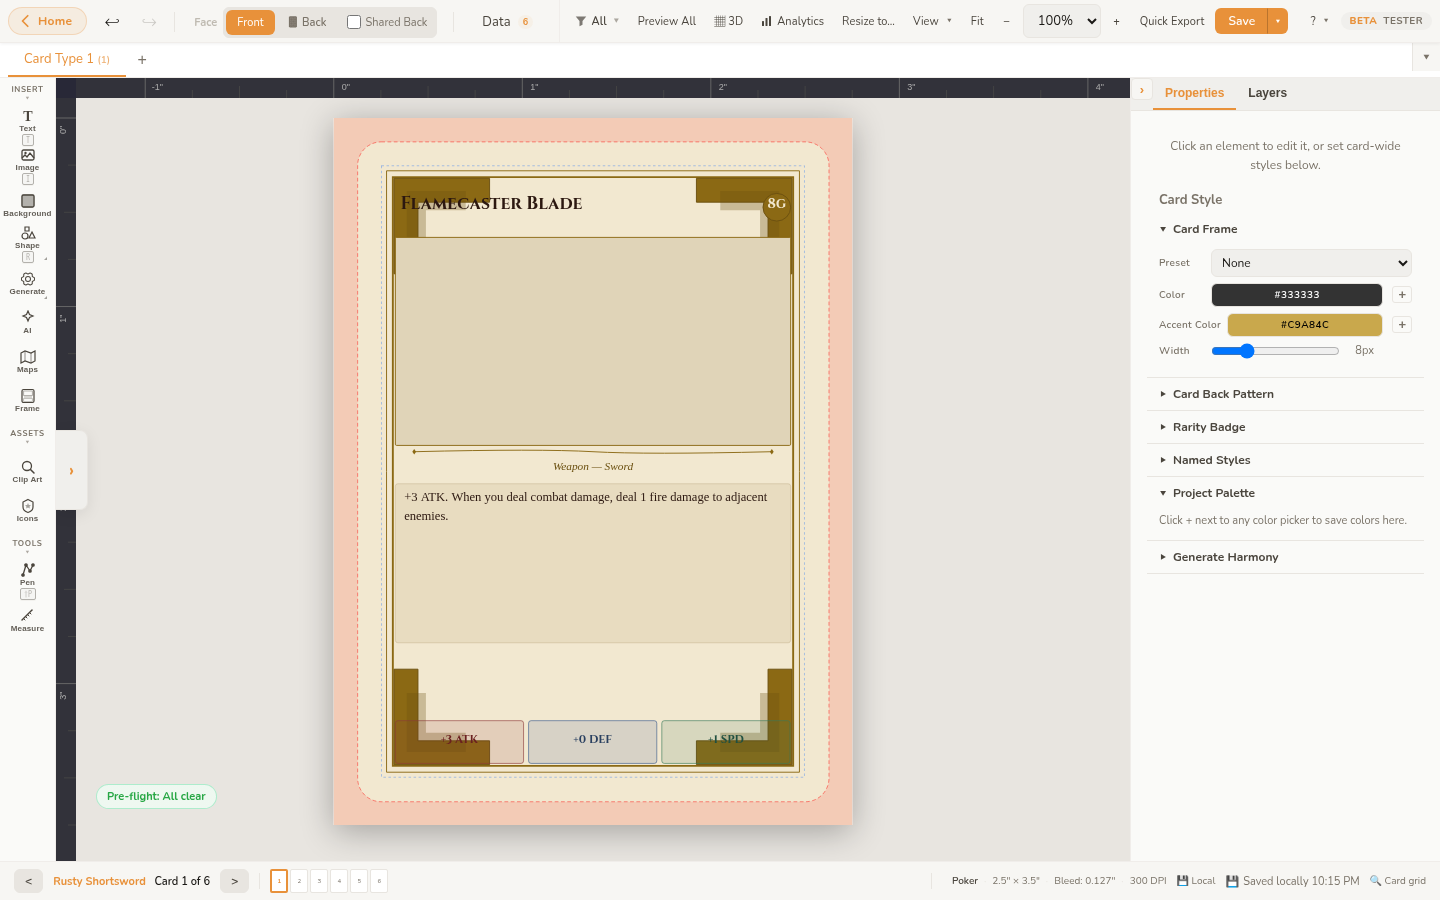1440x900 pixels.
Task: Switch to the Layers tab
Action: (1267, 93)
